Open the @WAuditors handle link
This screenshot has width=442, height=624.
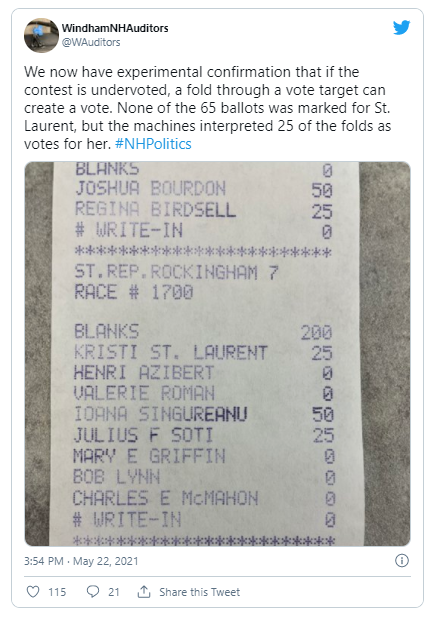pyautogui.click(x=91, y=42)
